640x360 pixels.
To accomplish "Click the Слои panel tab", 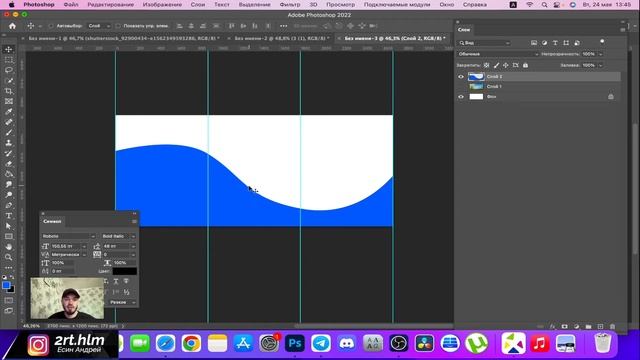I will coord(464,30).
